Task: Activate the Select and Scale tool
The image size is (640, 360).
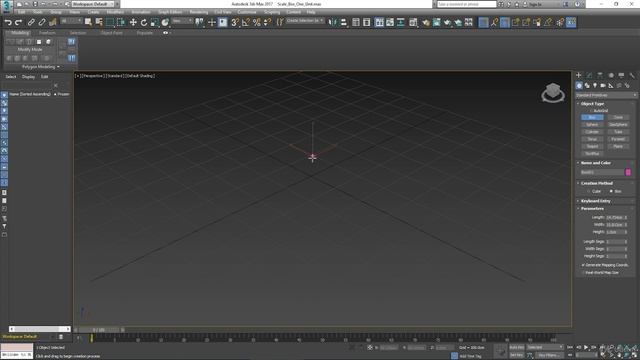Action: point(154,22)
